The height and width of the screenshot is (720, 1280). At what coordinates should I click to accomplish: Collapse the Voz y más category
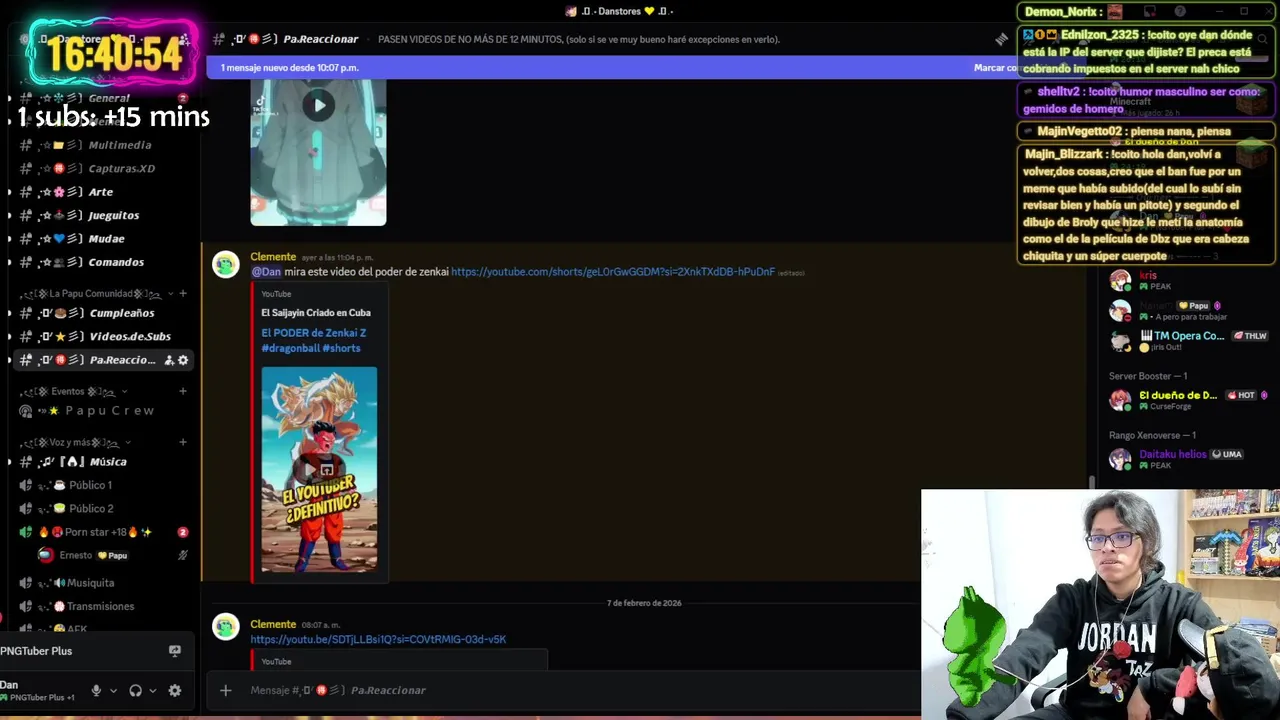76,442
